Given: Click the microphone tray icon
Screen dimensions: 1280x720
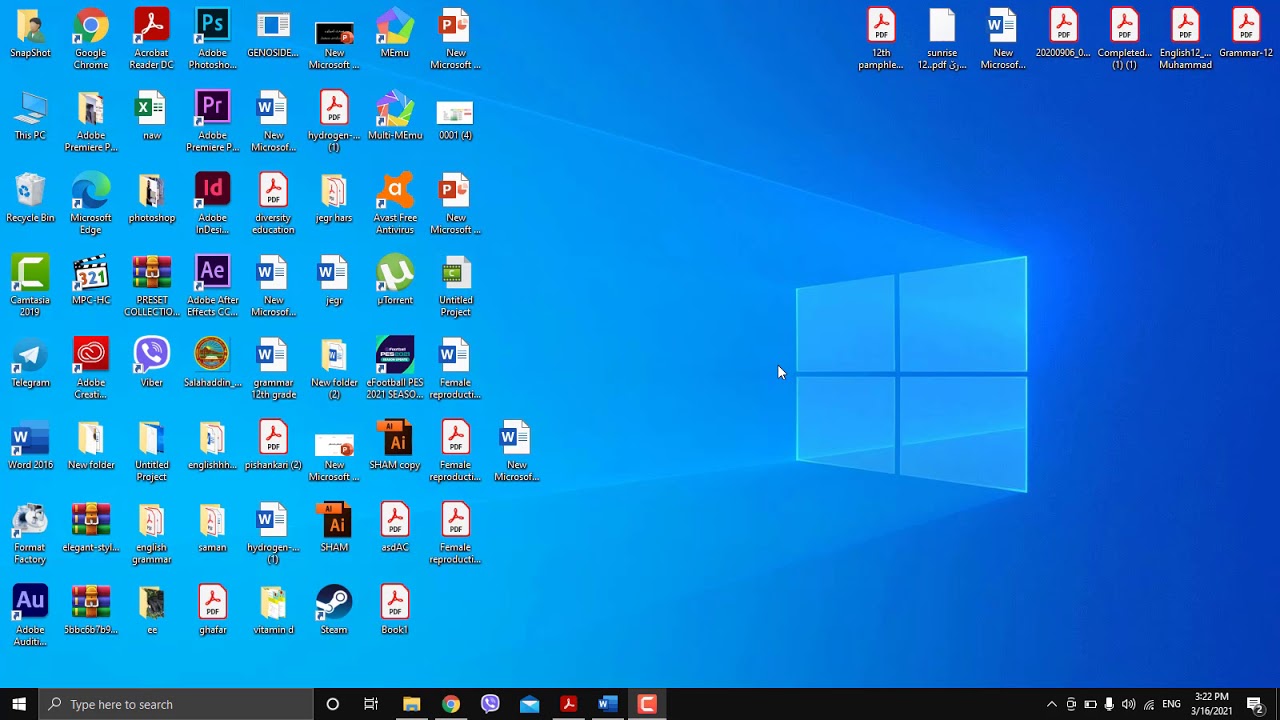Looking at the screenshot, I should click(1109, 704).
